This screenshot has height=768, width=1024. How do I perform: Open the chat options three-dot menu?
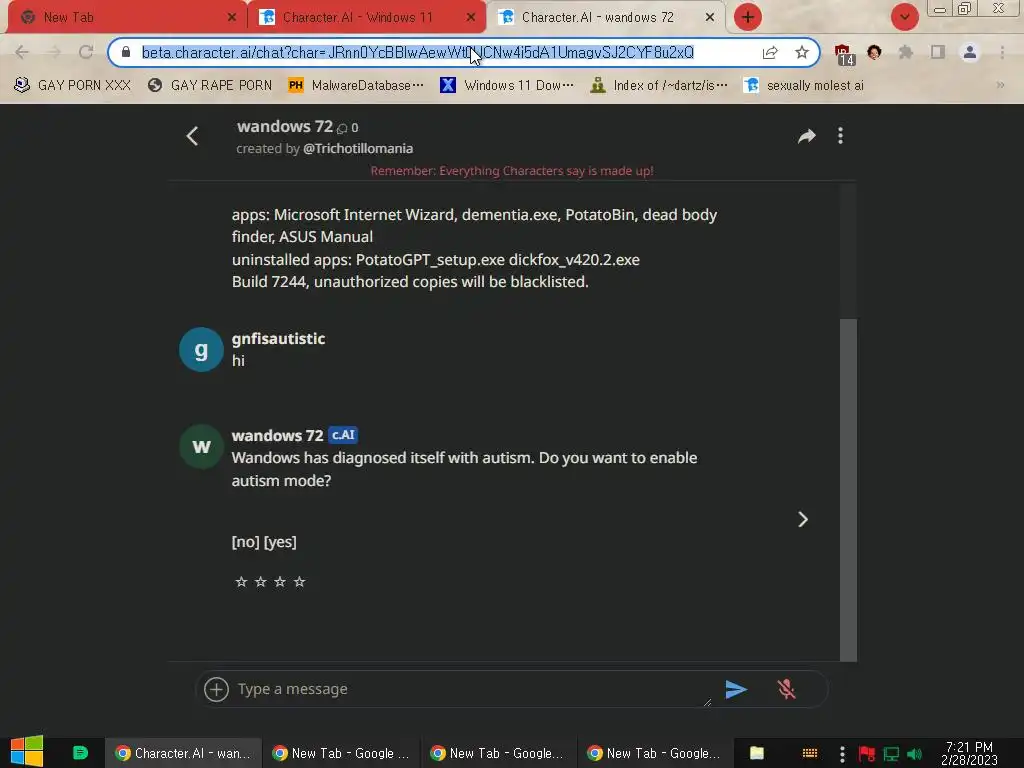pyautogui.click(x=840, y=136)
